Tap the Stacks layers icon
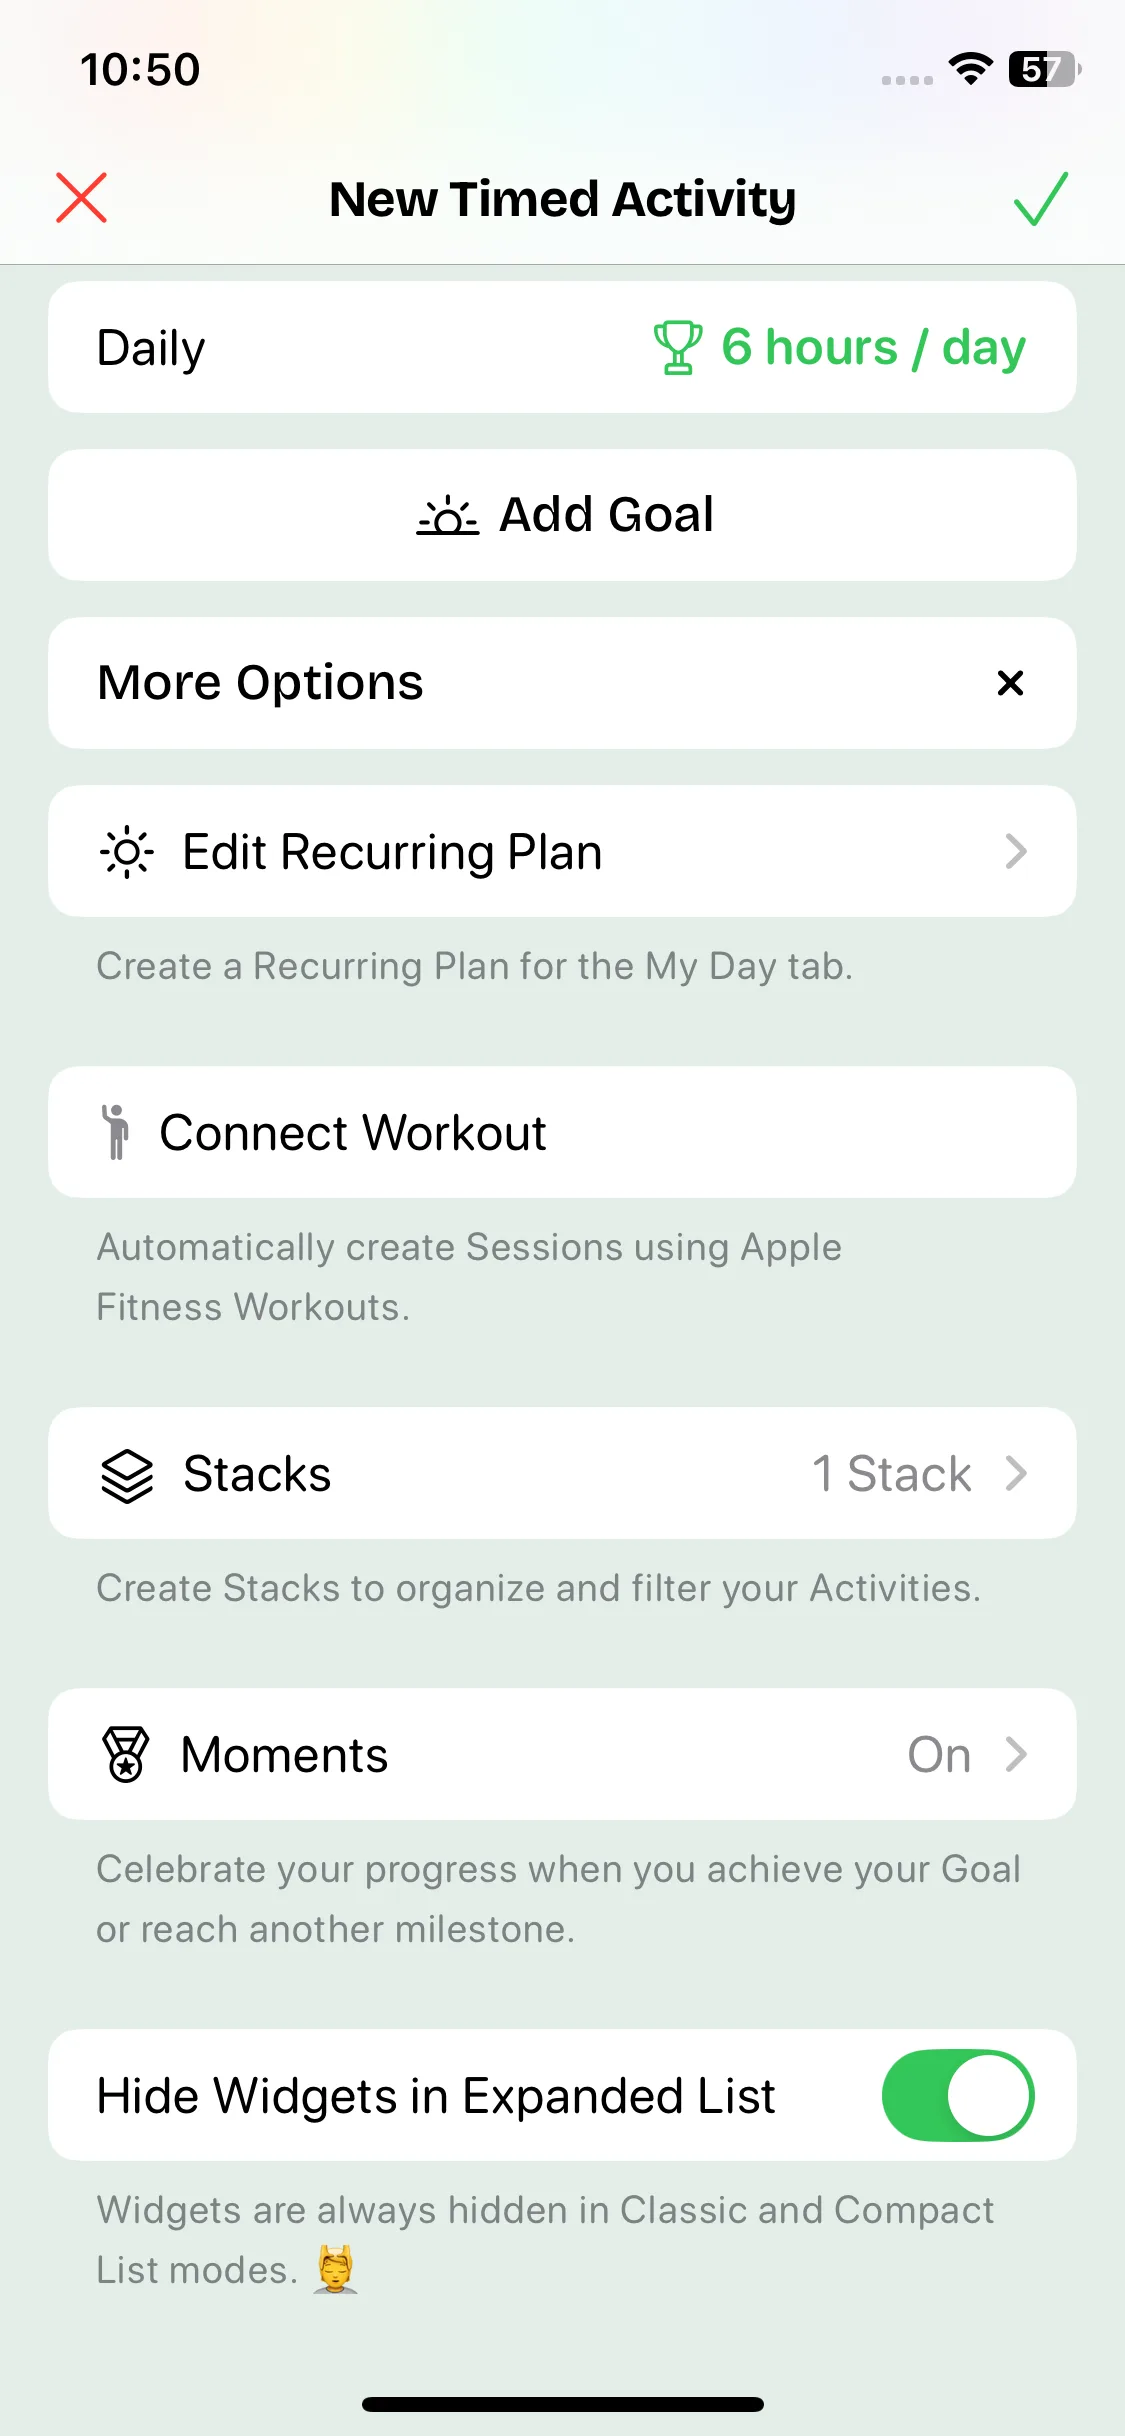Viewport: 1125px width, 2436px height. coord(127,1475)
